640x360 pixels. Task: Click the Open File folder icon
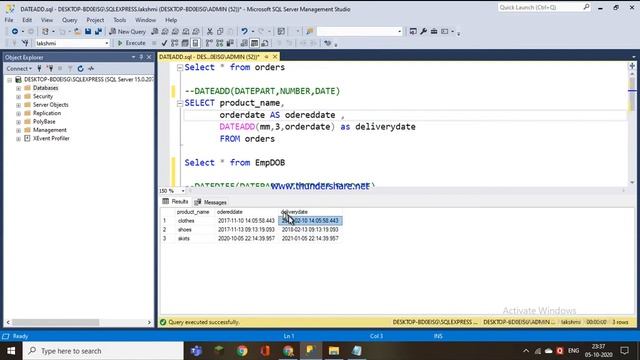(x=77, y=31)
